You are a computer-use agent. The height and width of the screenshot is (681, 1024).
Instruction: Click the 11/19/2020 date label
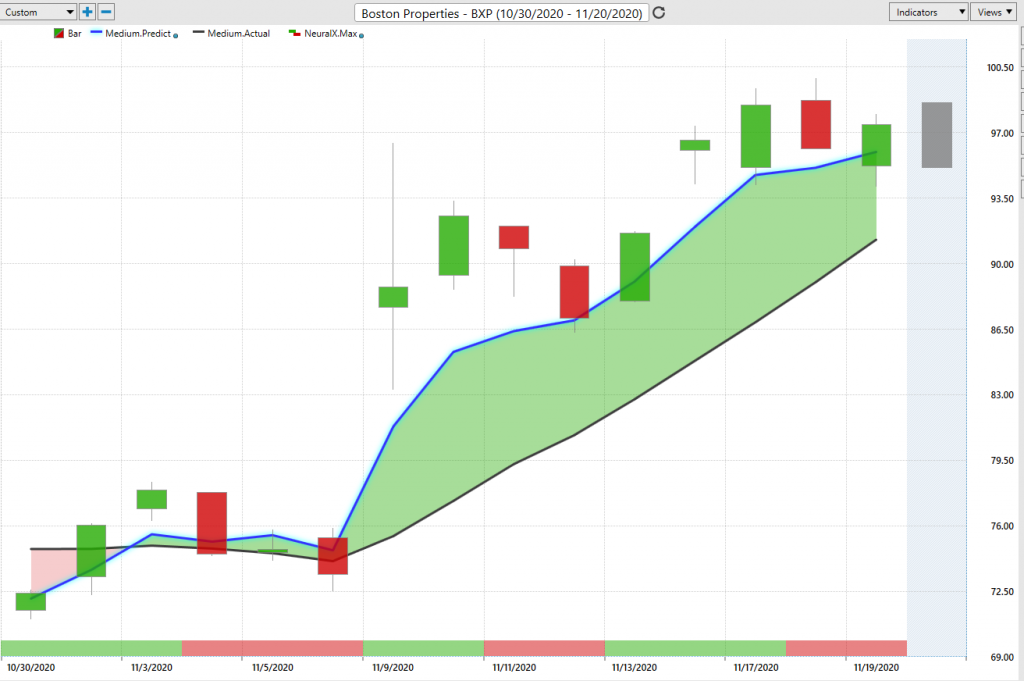pos(876,667)
